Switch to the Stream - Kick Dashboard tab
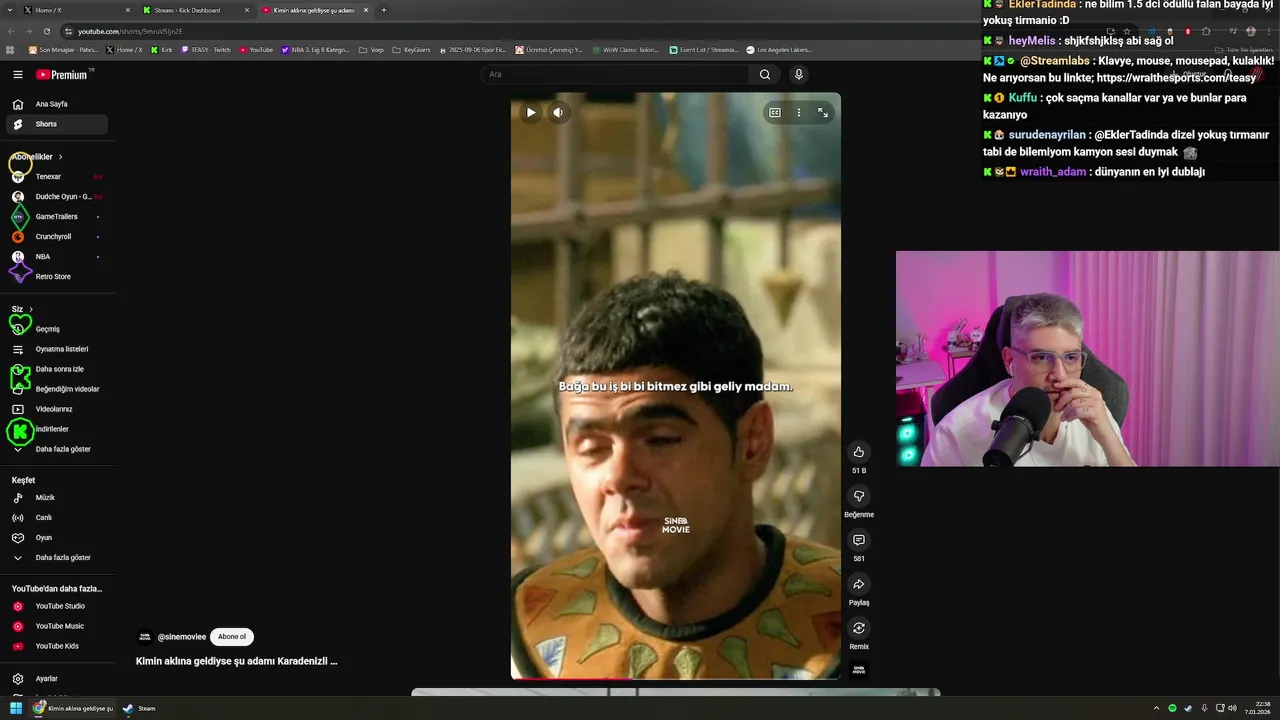 tap(195, 10)
